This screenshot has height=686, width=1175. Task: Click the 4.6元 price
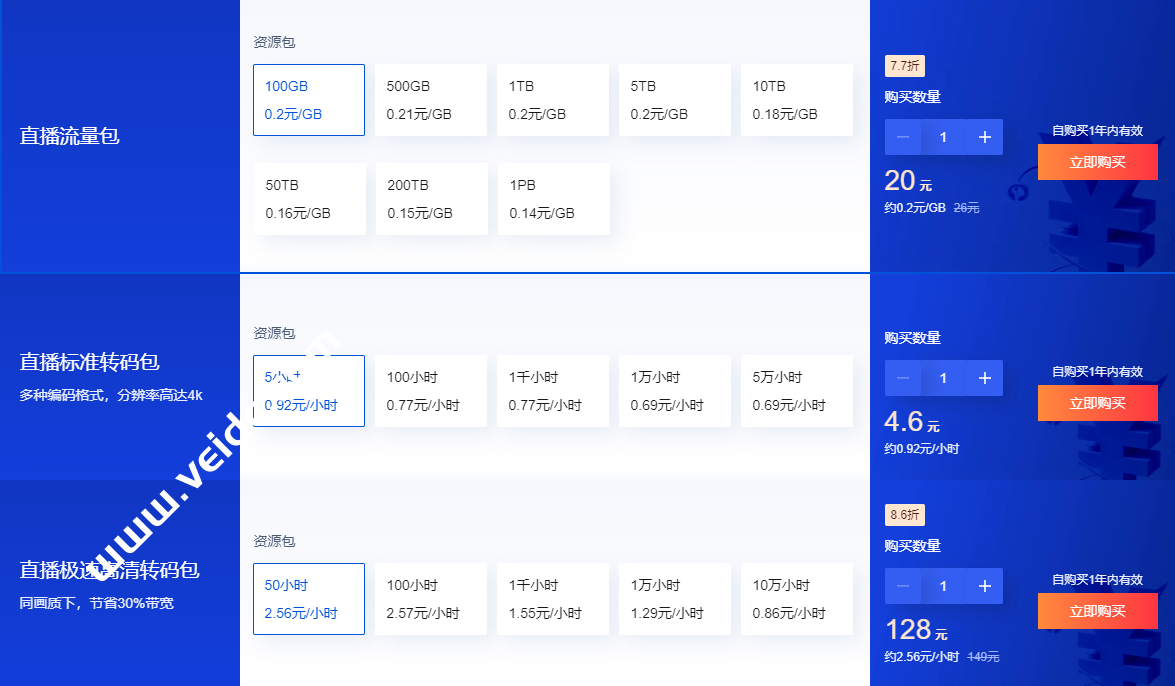coord(912,421)
